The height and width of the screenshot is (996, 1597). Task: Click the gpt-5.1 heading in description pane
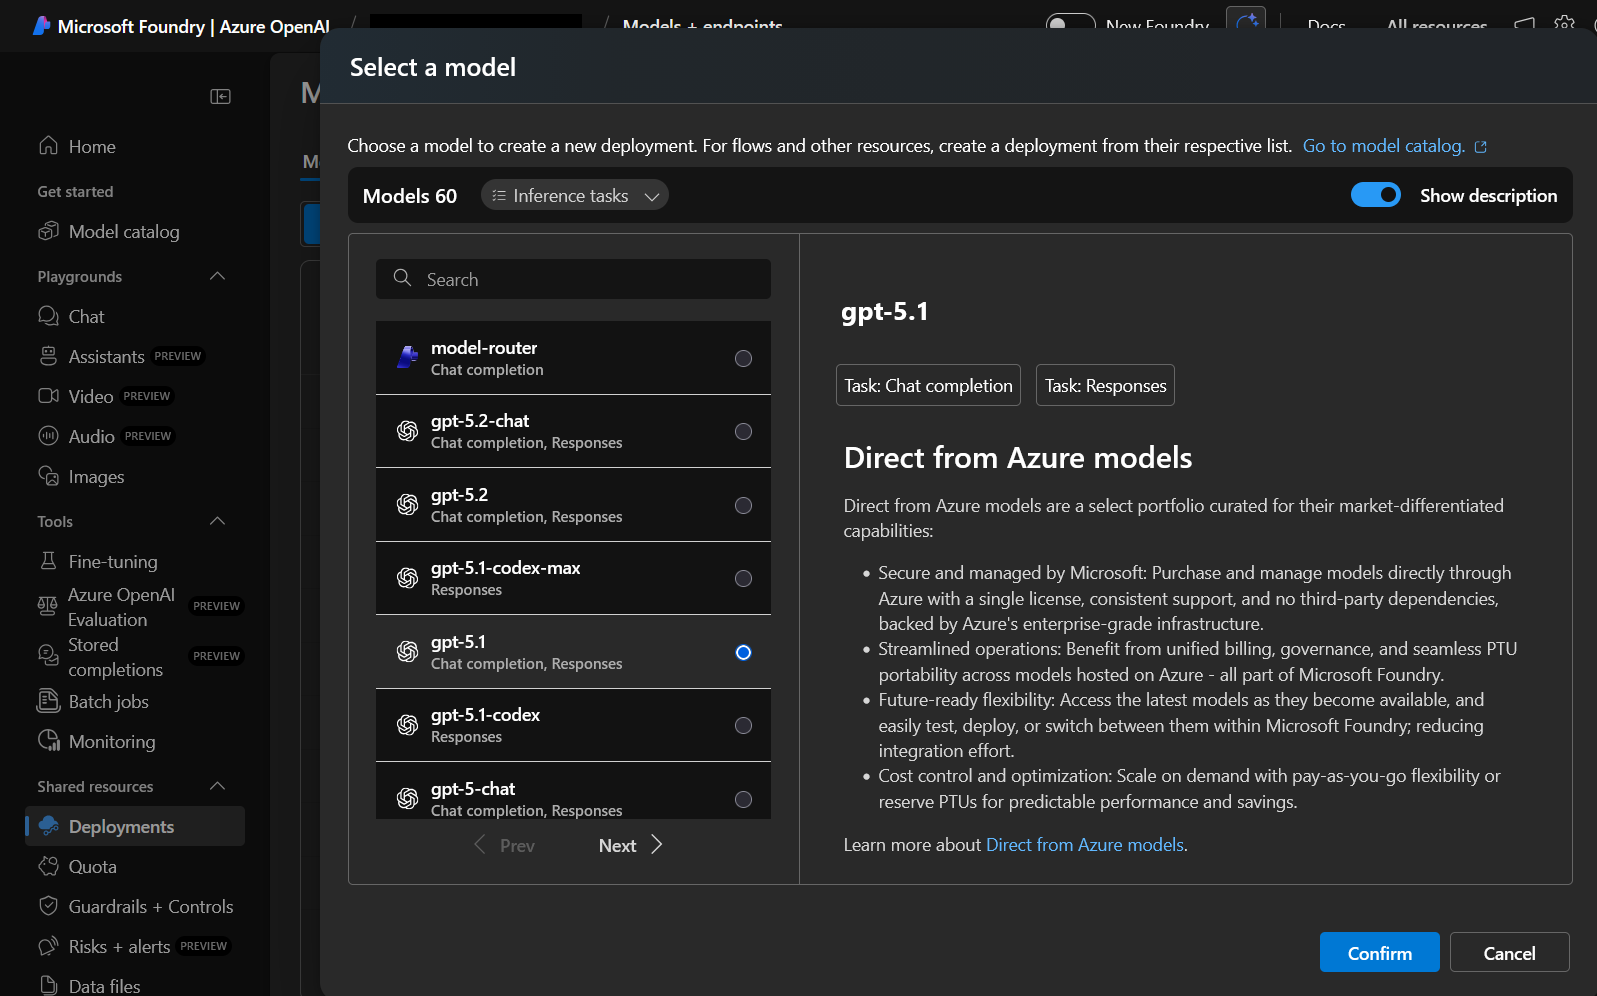click(885, 311)
